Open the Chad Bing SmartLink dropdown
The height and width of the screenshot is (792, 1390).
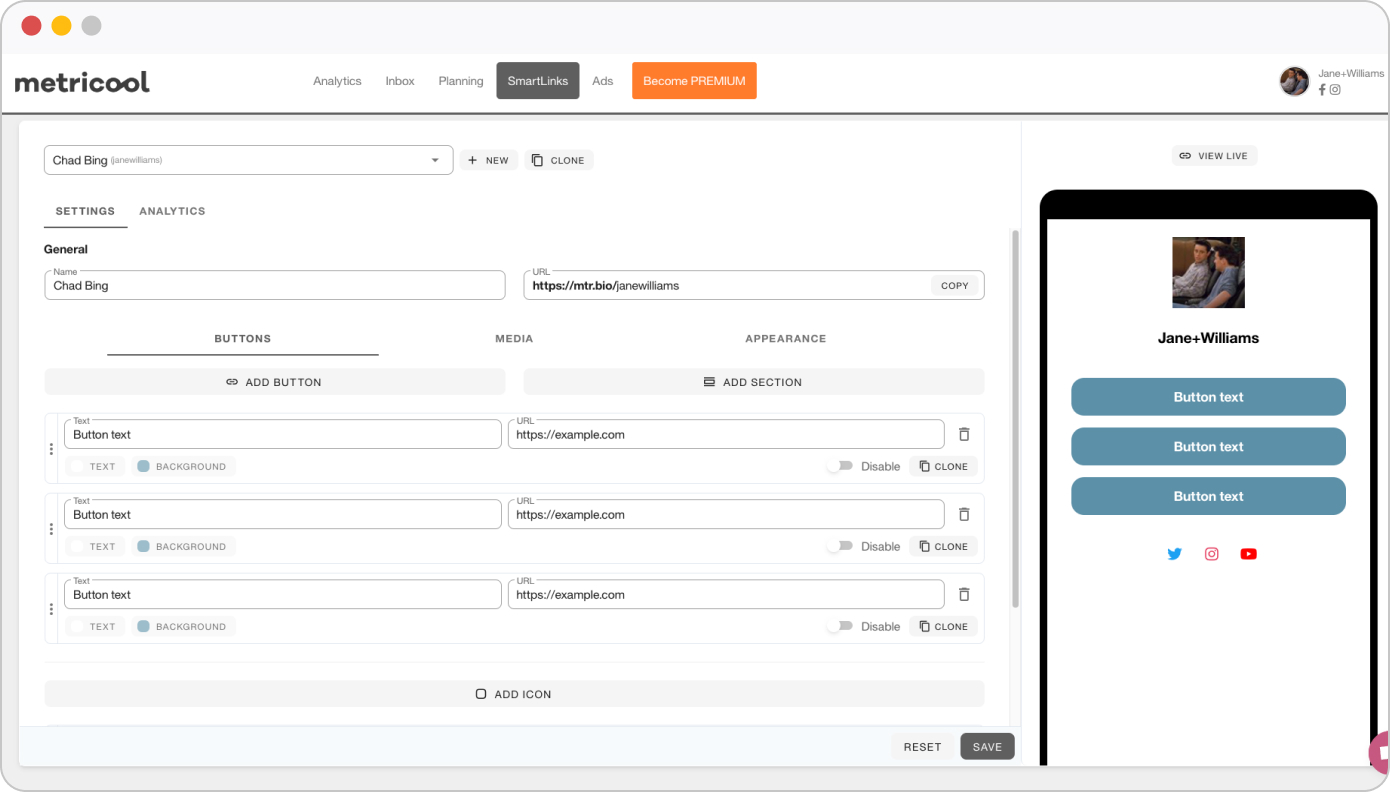point(248,160)
